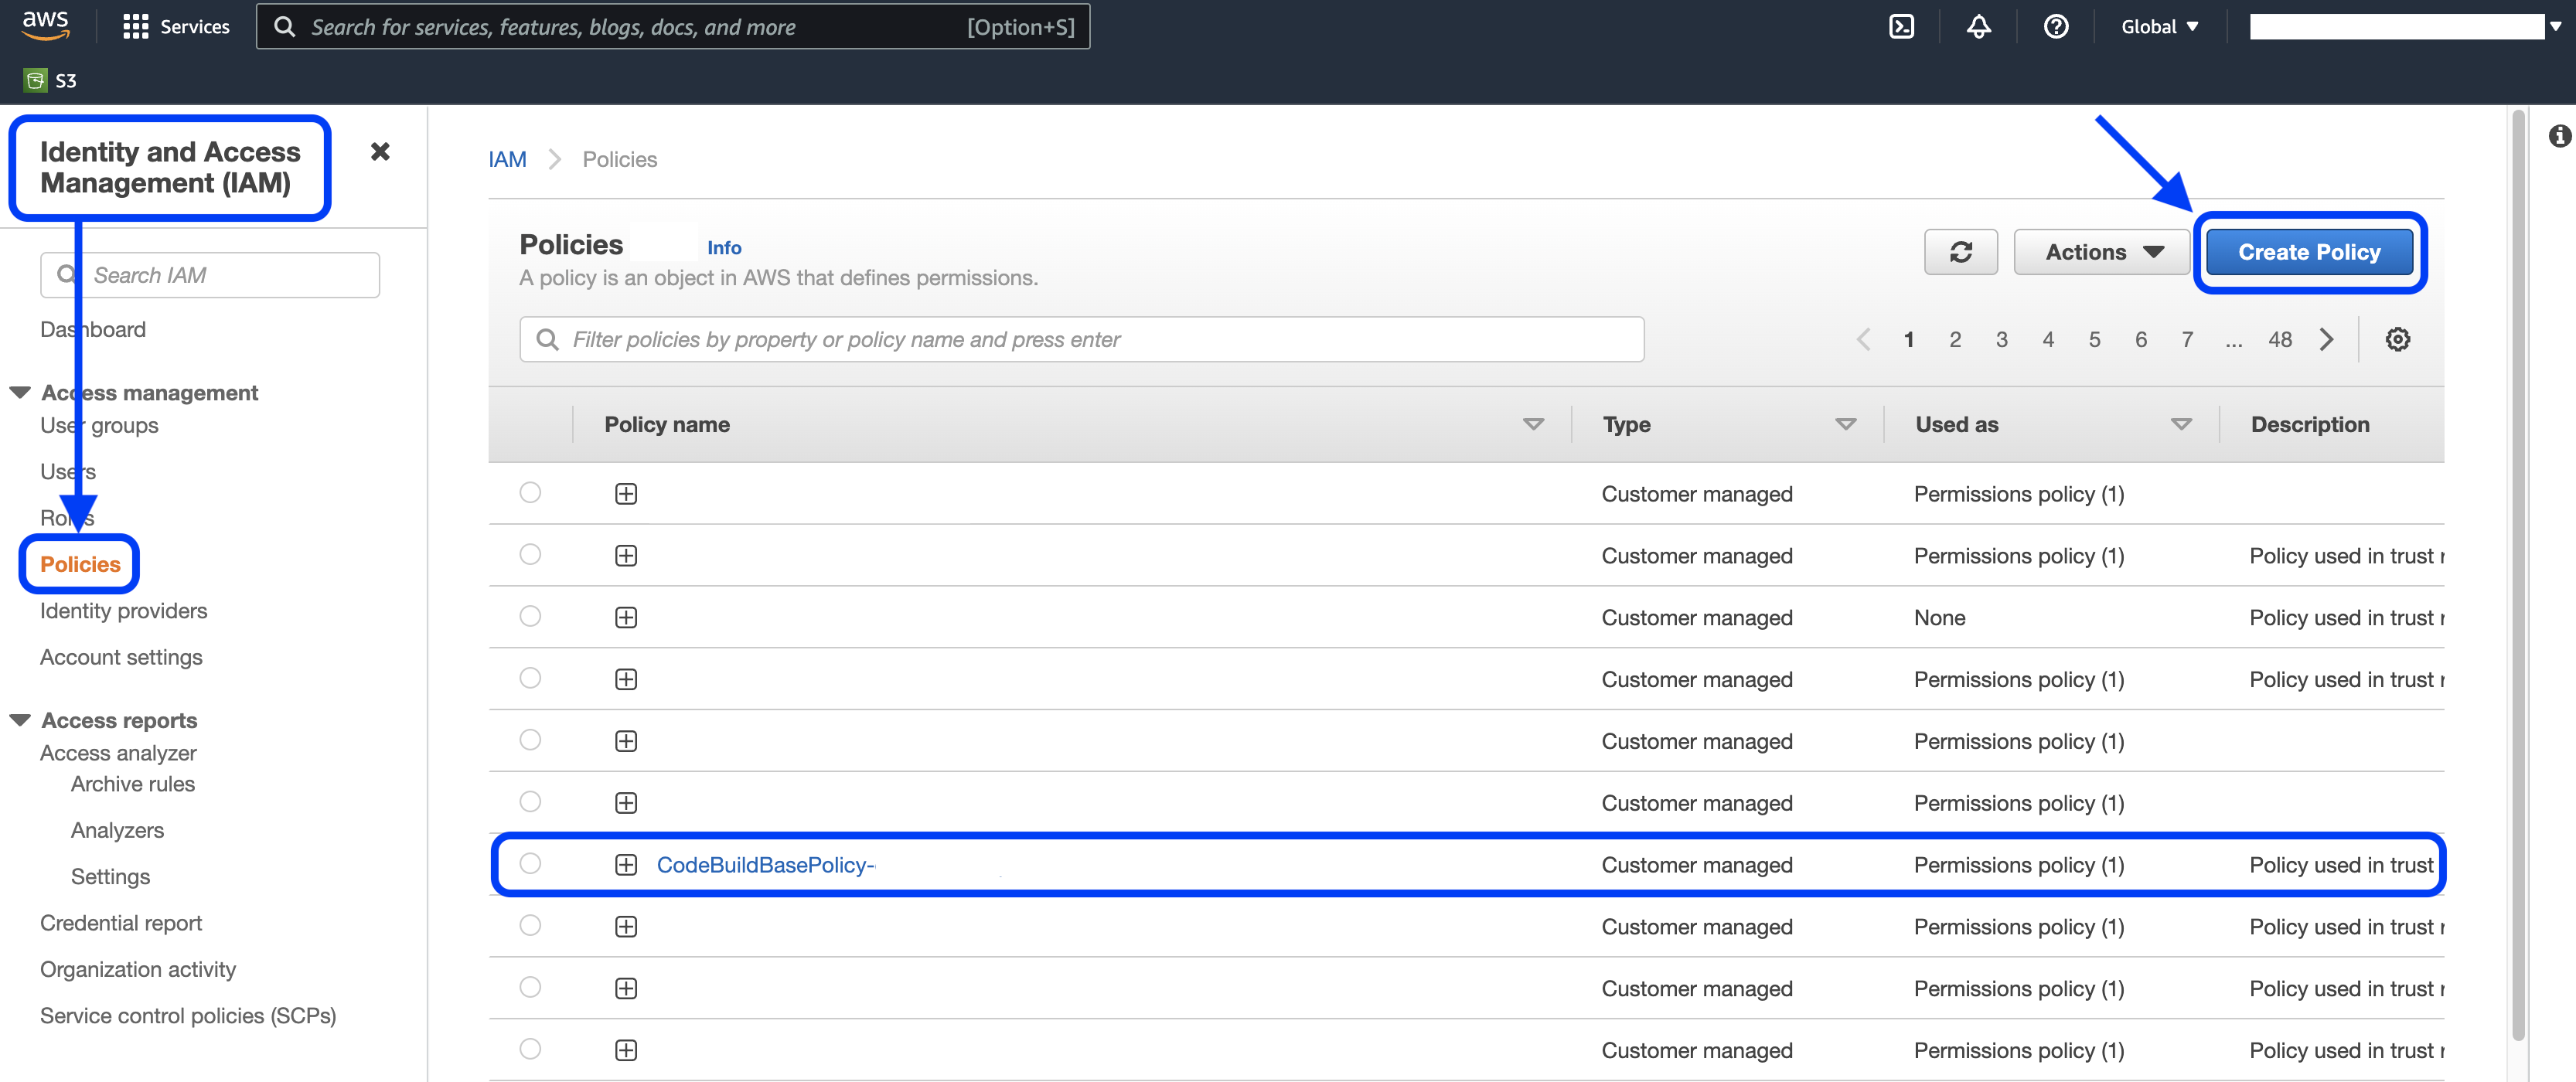
Task: Collapse the Access management section
Action: pos(20,393)
